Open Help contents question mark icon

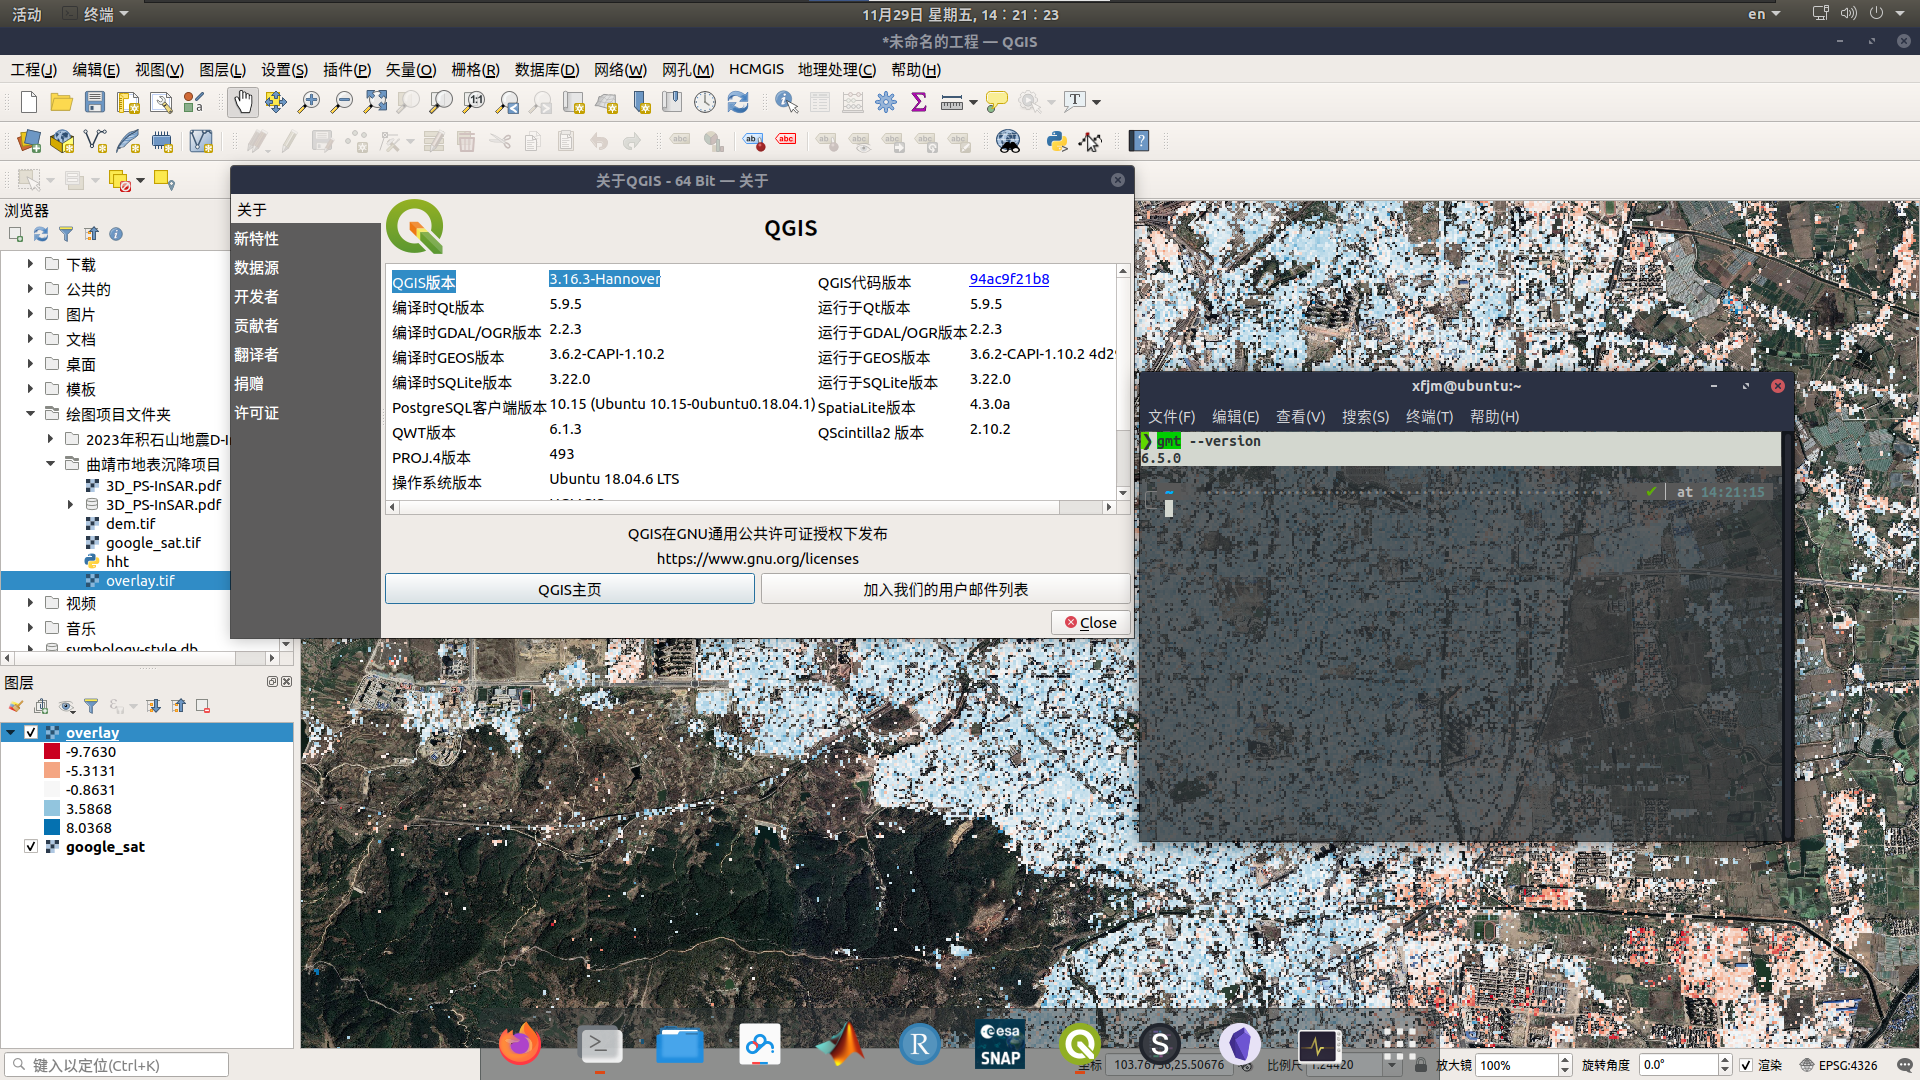(1139, 142)
